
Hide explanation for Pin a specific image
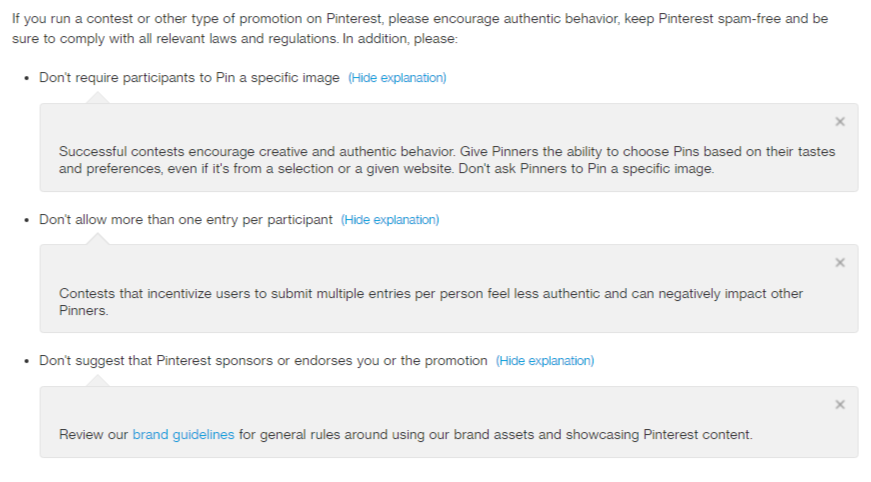tap(397, 78)
